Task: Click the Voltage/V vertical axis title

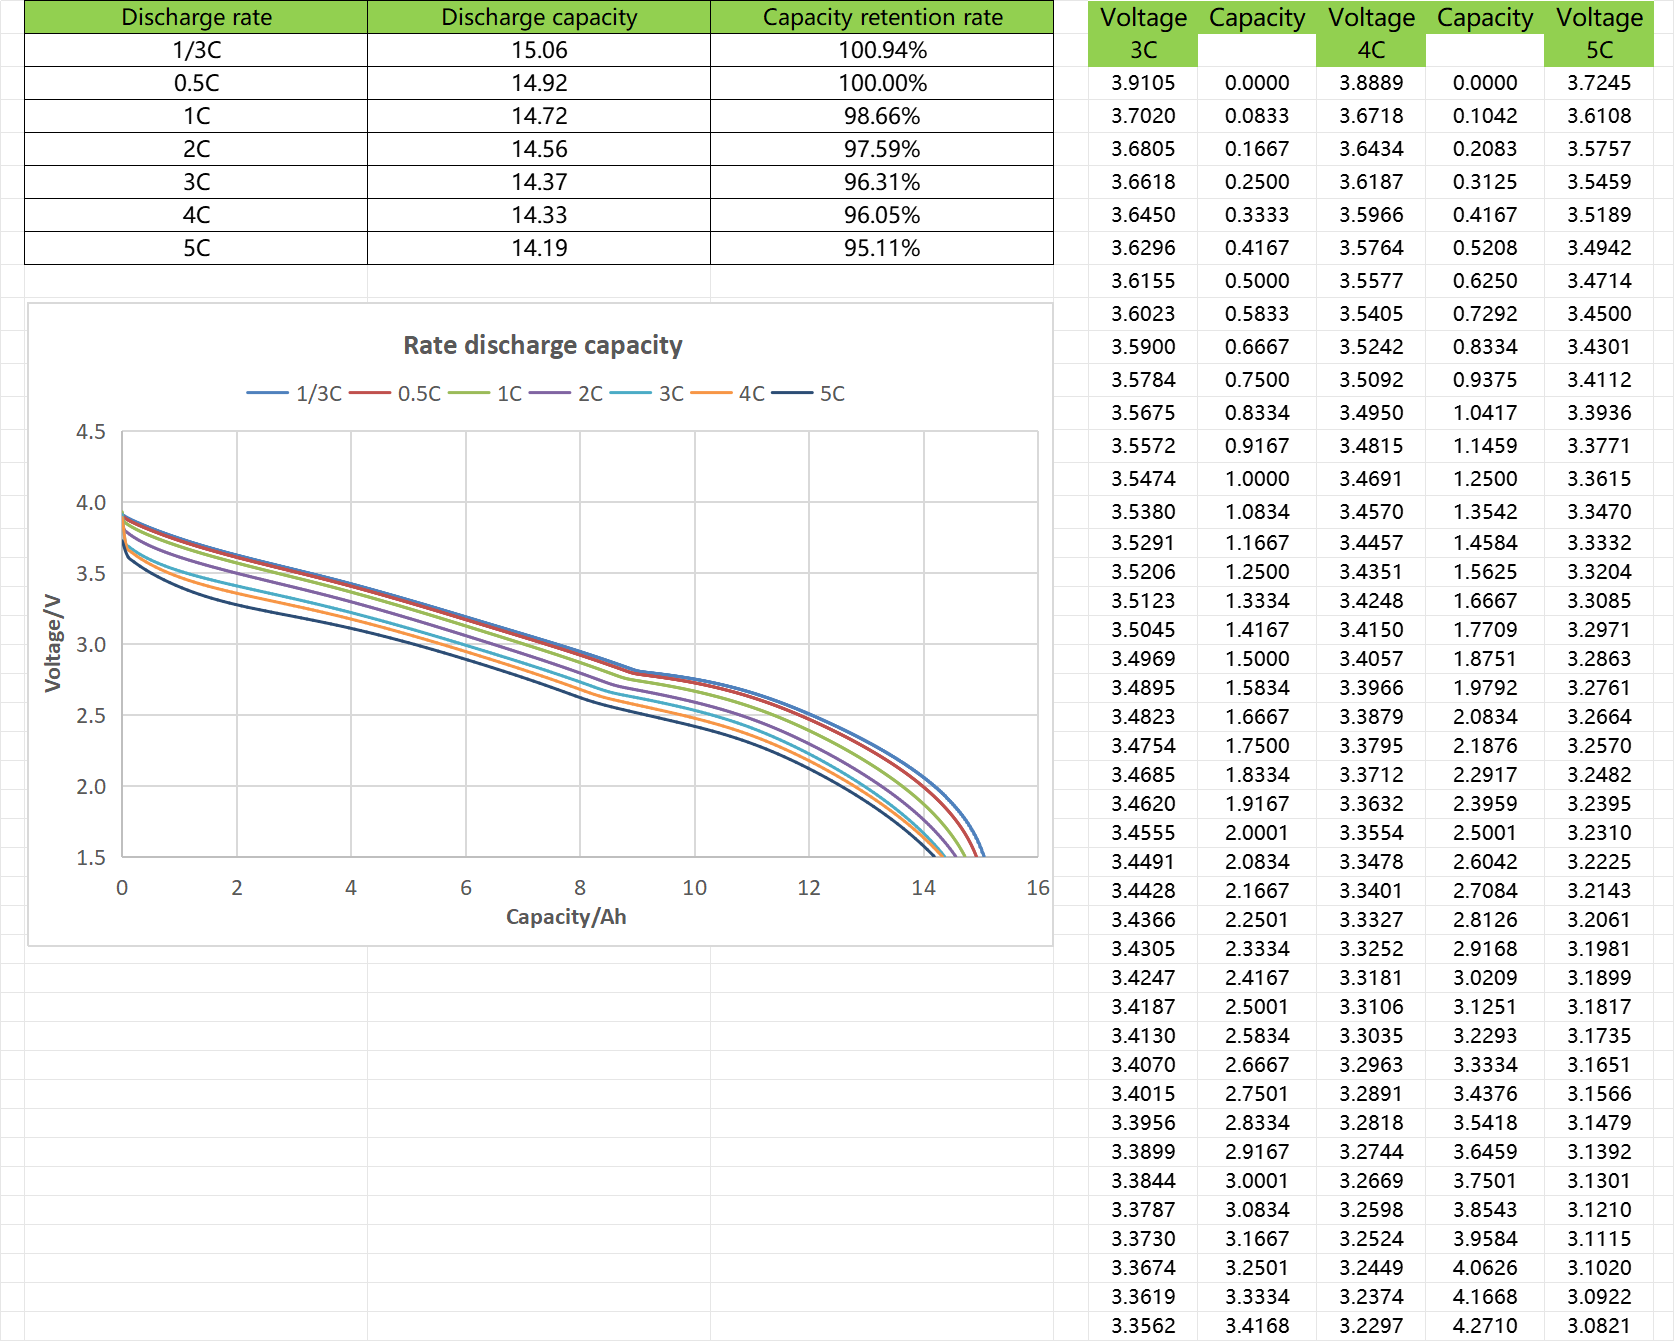Action: point(53,643)
